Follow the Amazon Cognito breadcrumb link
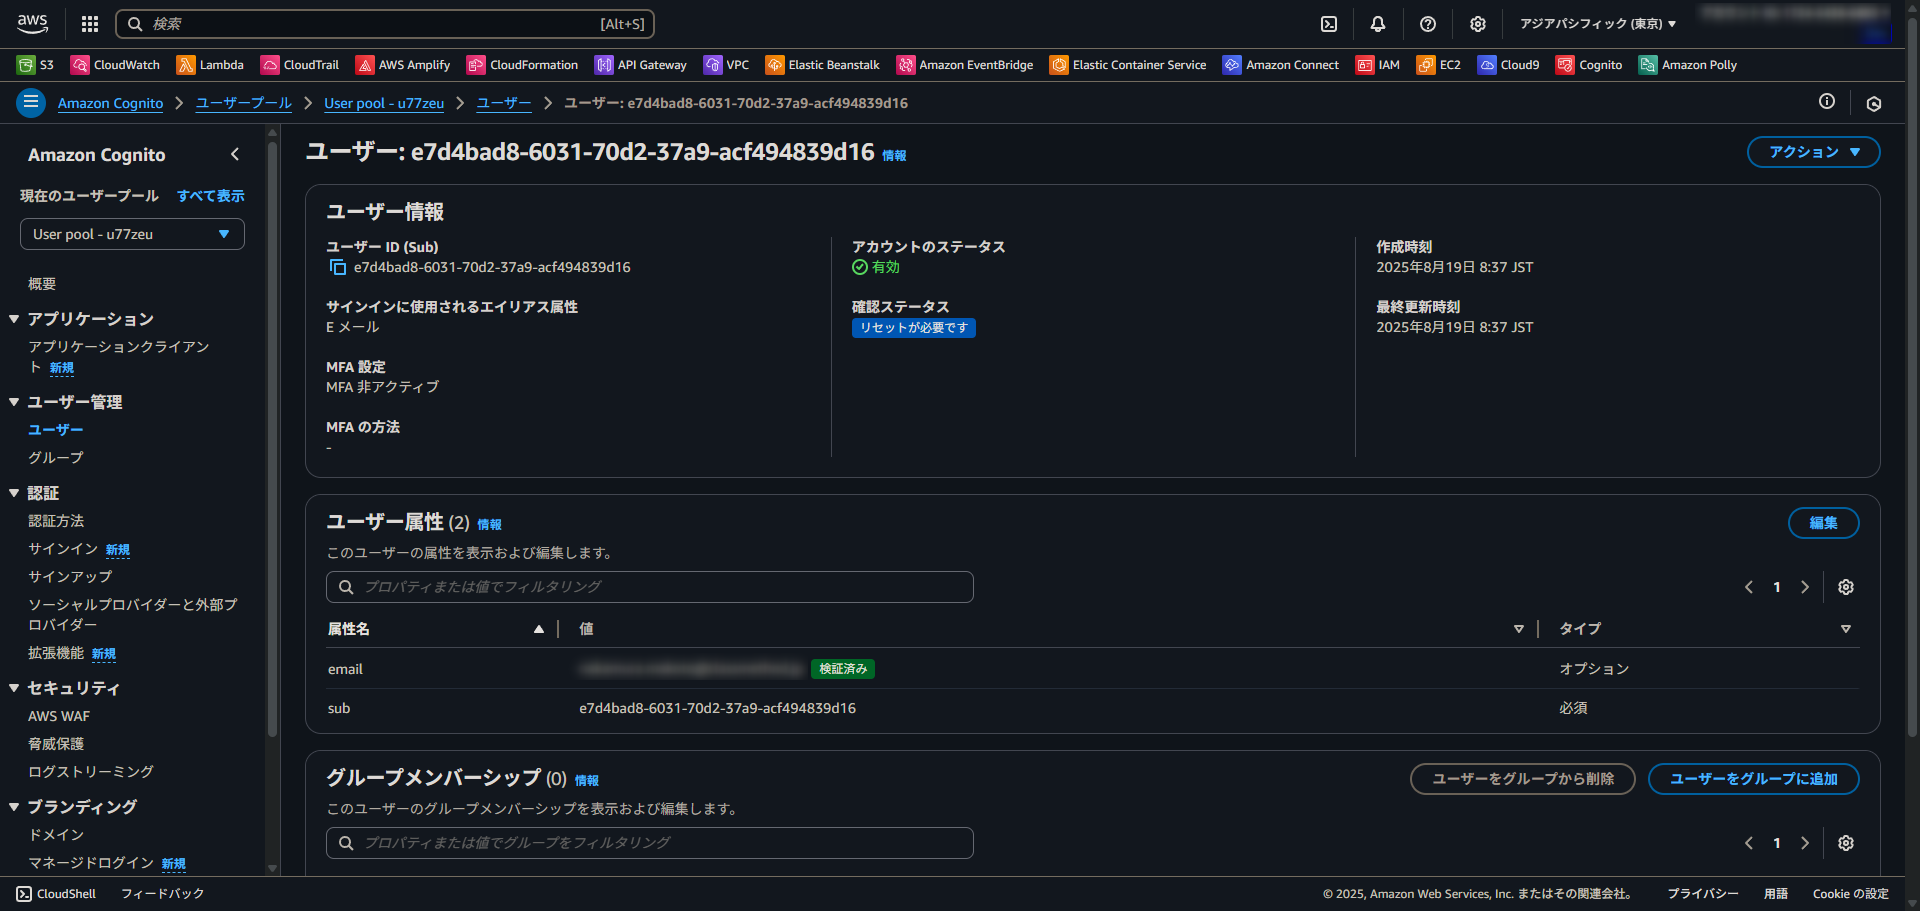This screenshot has height=911, width=1920. [x=110, y=103]
